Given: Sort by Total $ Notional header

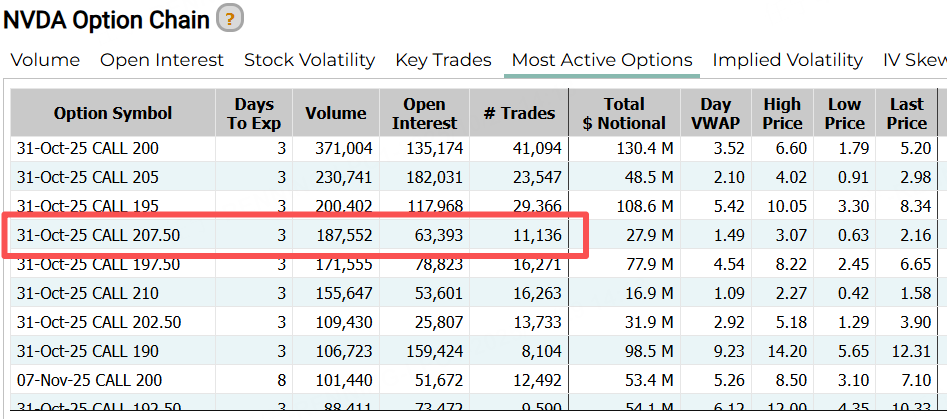Looking at the screenshot, I should (624, 113).
